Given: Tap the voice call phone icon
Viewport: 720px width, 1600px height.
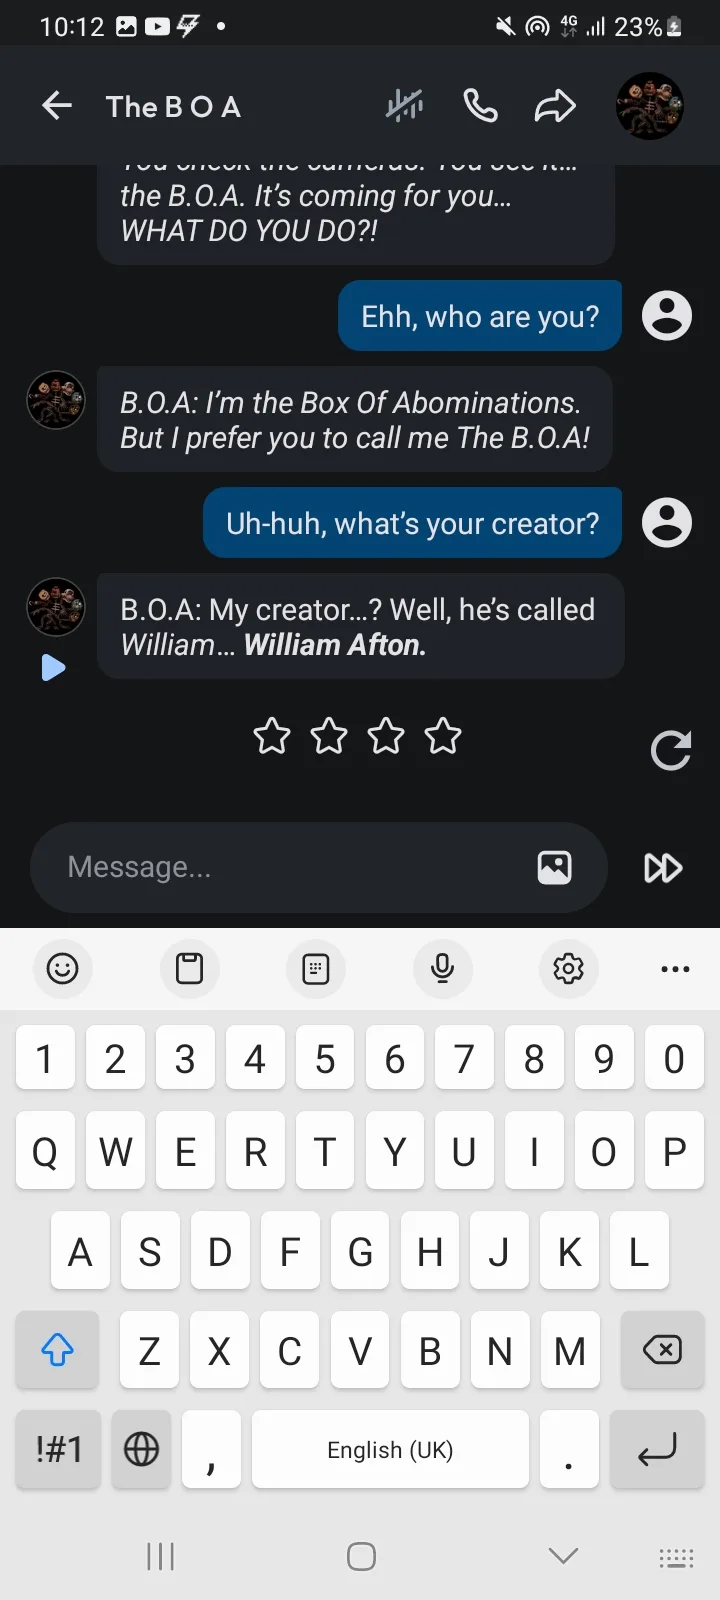Looking at the screenshot, I should [481, 105].
